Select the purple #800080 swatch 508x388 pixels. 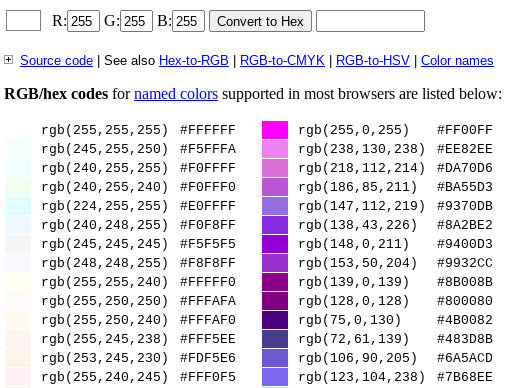(x=275, y=301)
